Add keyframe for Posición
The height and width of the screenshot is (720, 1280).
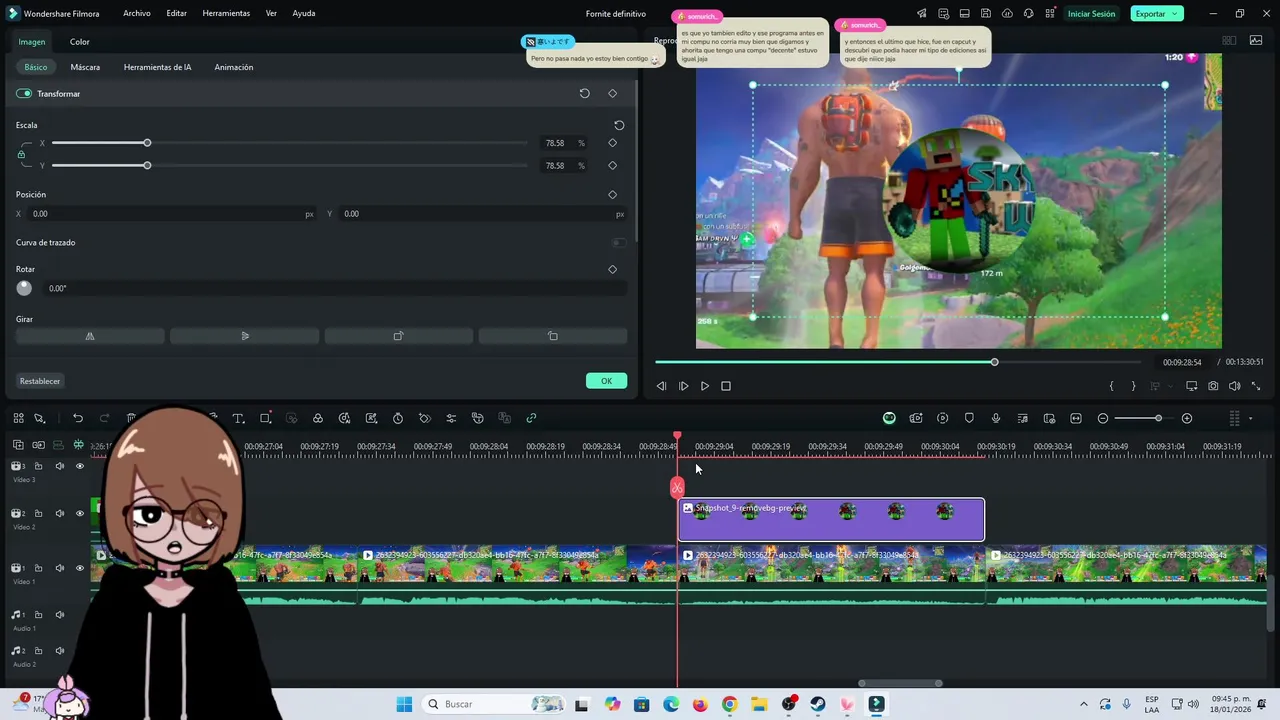[612, 194]
